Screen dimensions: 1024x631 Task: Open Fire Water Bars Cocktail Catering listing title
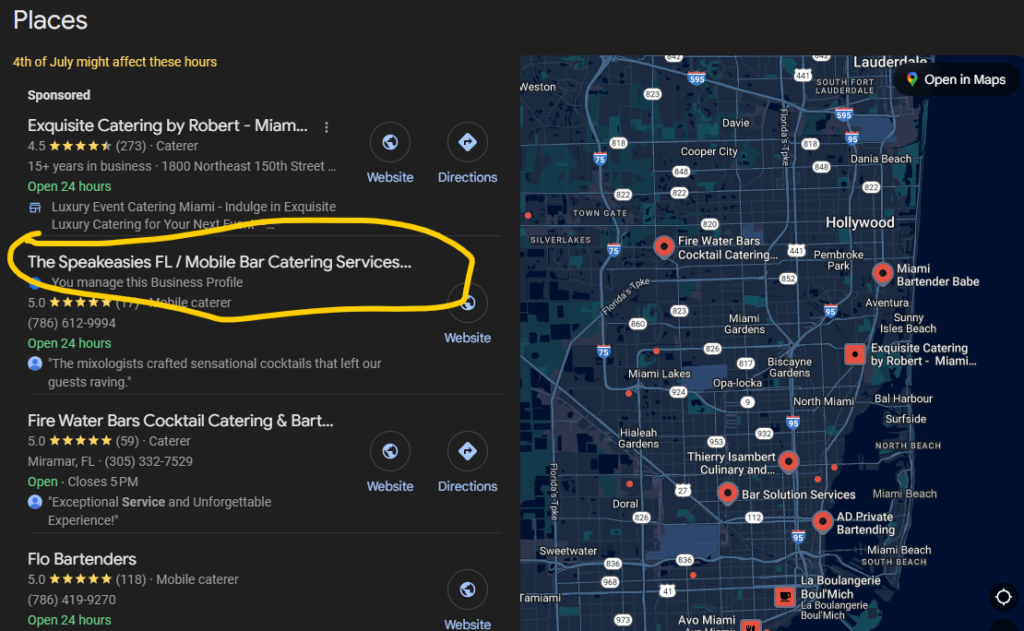(x=180, y=421)
